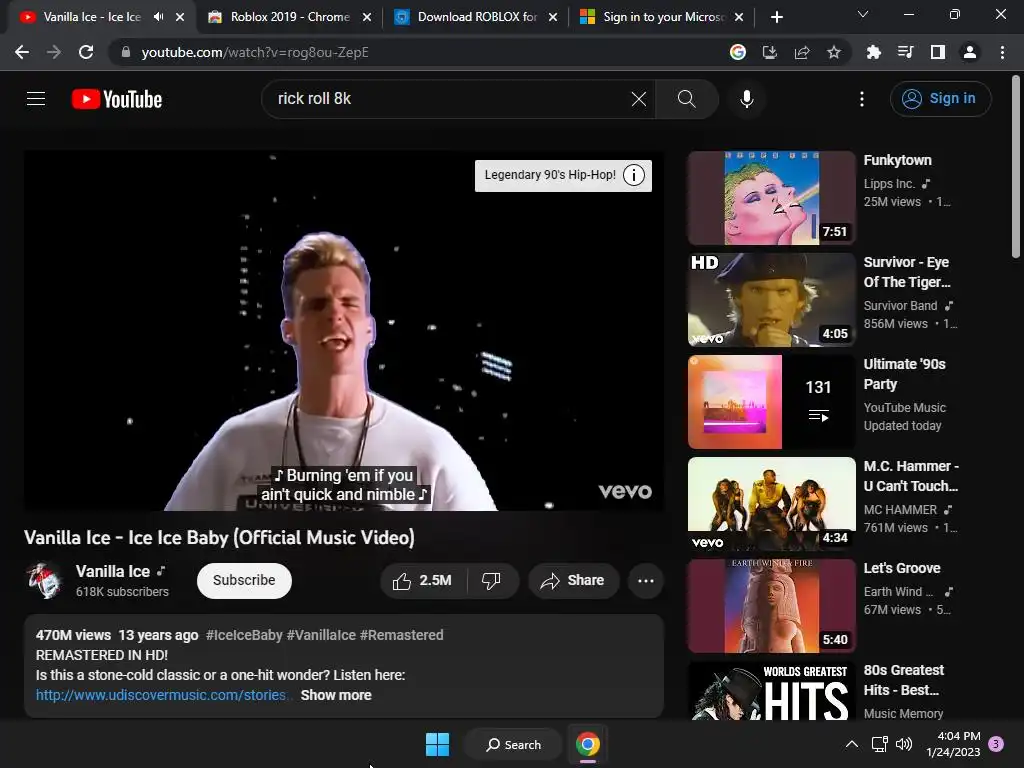Dislike the video with thumbs down
Screen dimensions: 1024x768
492,581
